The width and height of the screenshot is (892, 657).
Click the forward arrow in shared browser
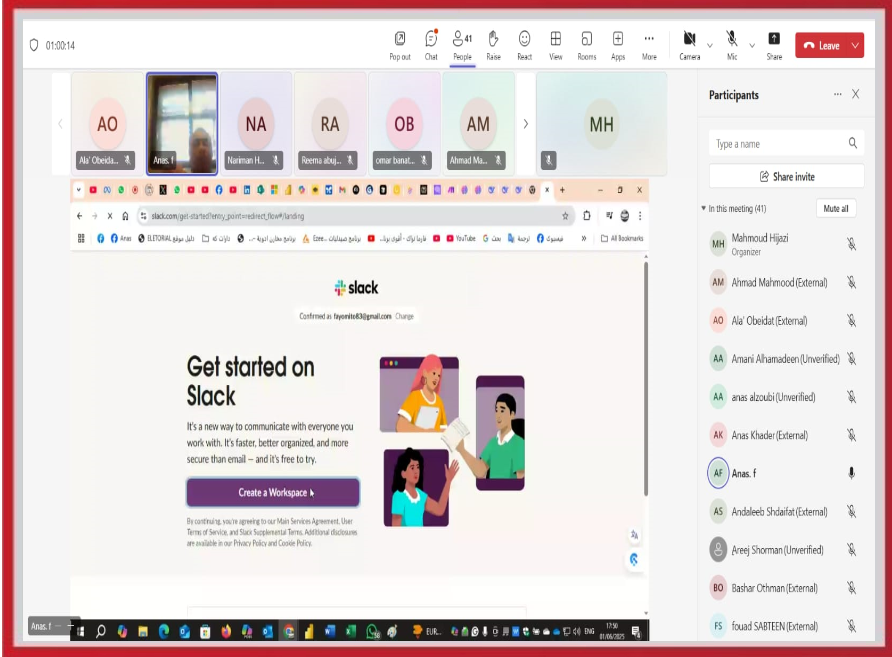[x=94, y=216]
